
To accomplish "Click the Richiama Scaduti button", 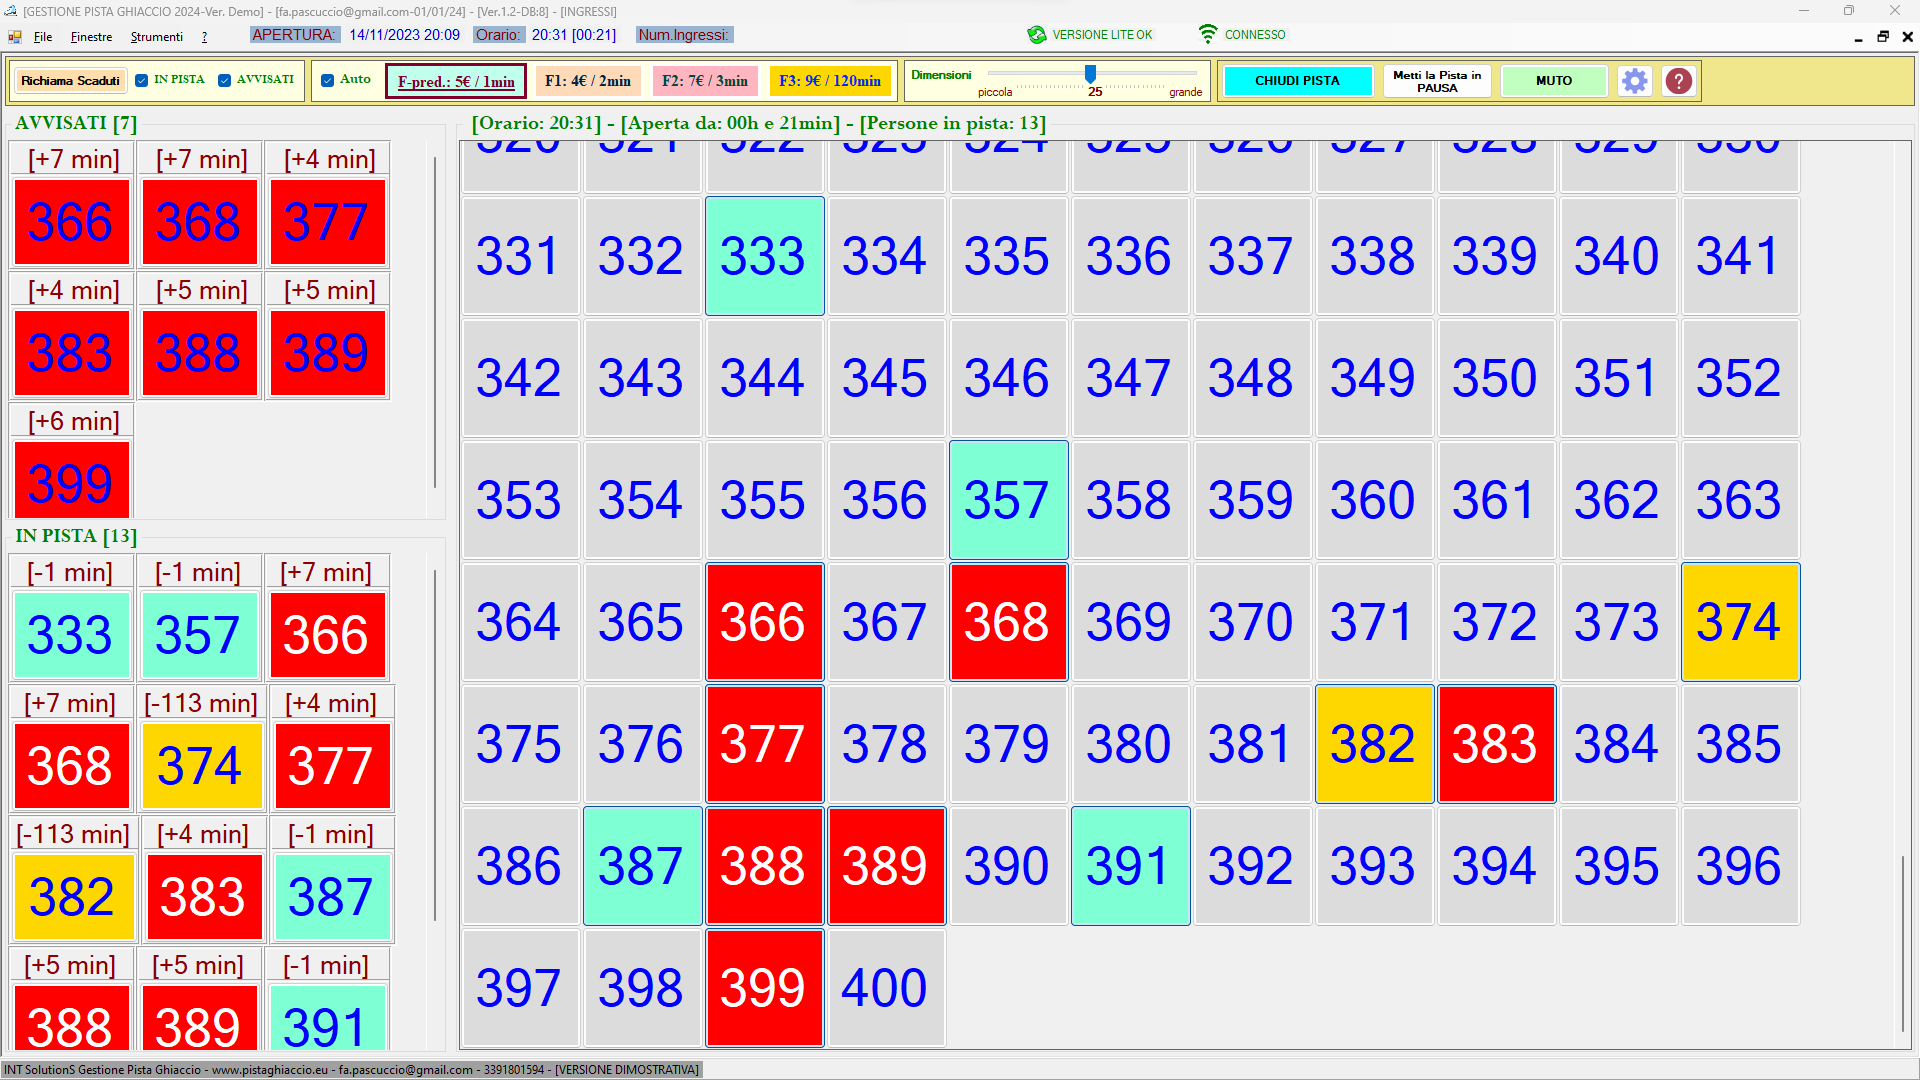I will (70, 81).
